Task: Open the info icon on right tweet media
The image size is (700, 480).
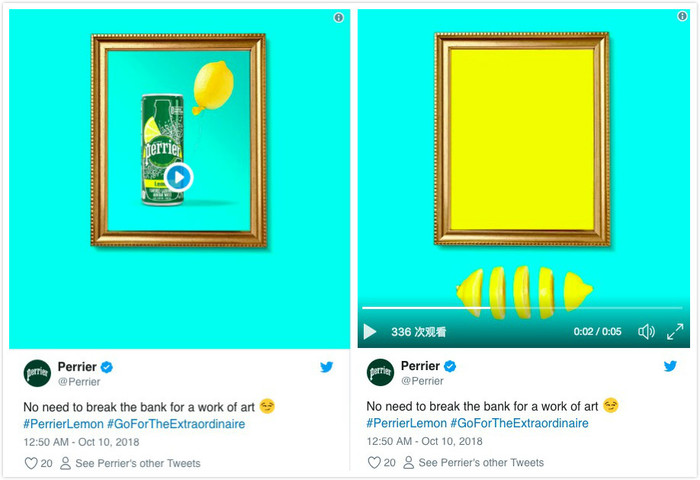Action: coord(682,16)
